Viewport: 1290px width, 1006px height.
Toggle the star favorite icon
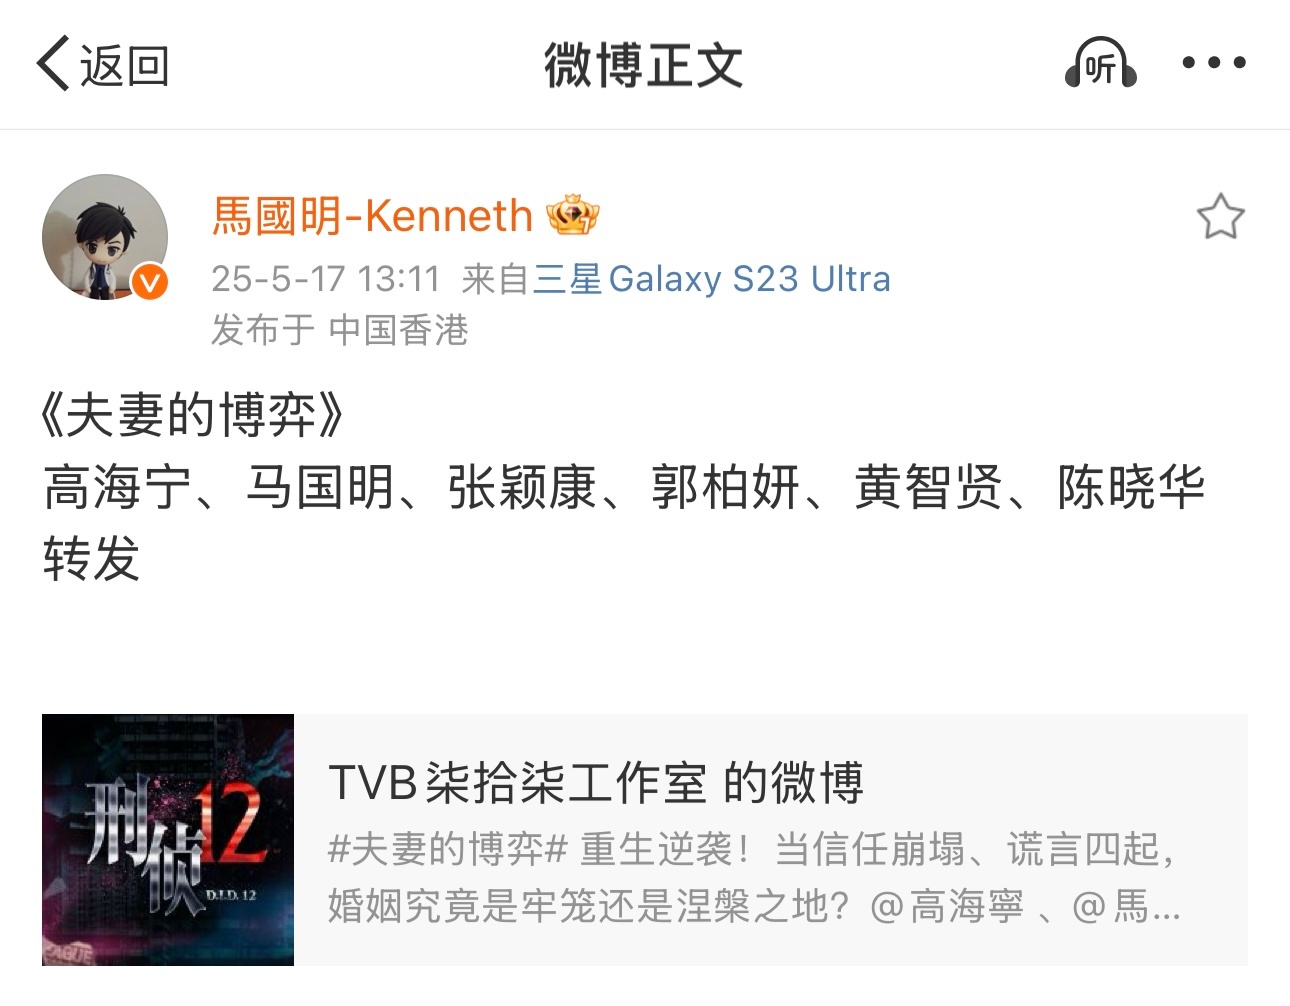click(x=1220, y=216)
